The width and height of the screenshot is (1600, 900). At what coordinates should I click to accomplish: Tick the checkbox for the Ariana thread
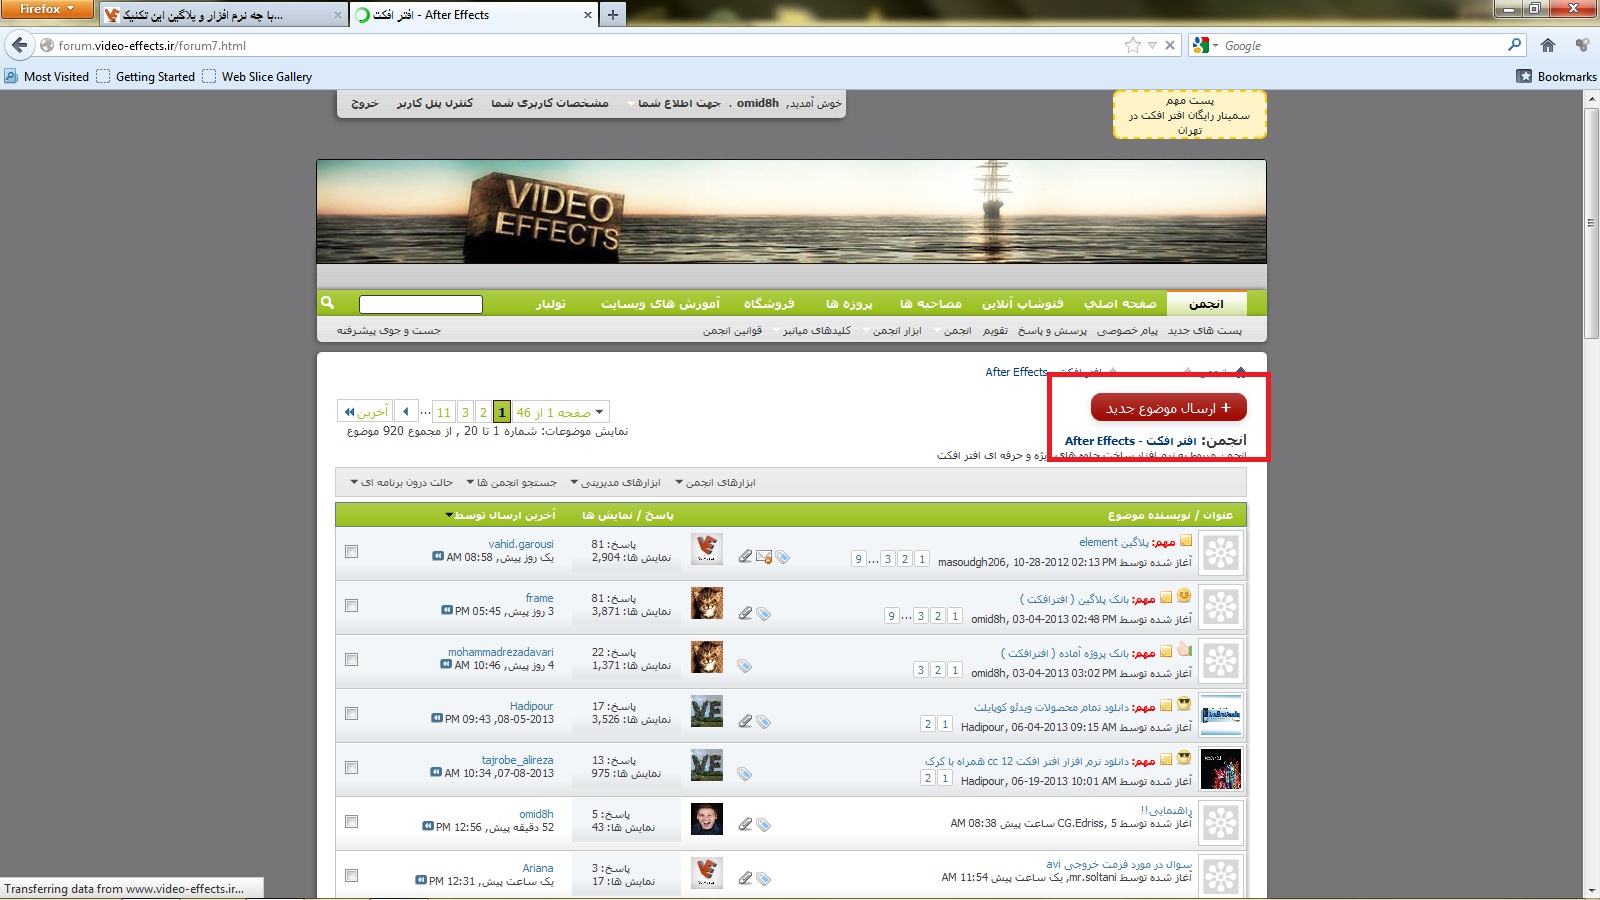[351, 875]
